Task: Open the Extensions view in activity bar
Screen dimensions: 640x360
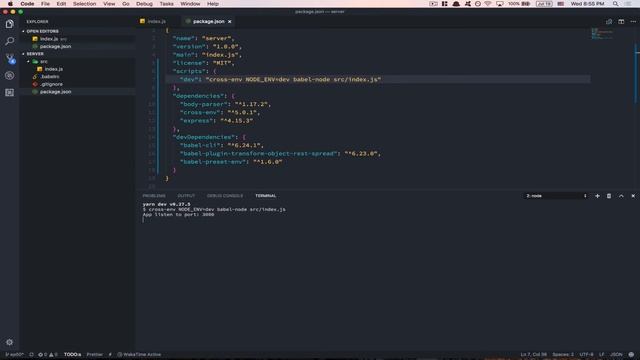Action: pyautogui.click(x=9, y=93)
